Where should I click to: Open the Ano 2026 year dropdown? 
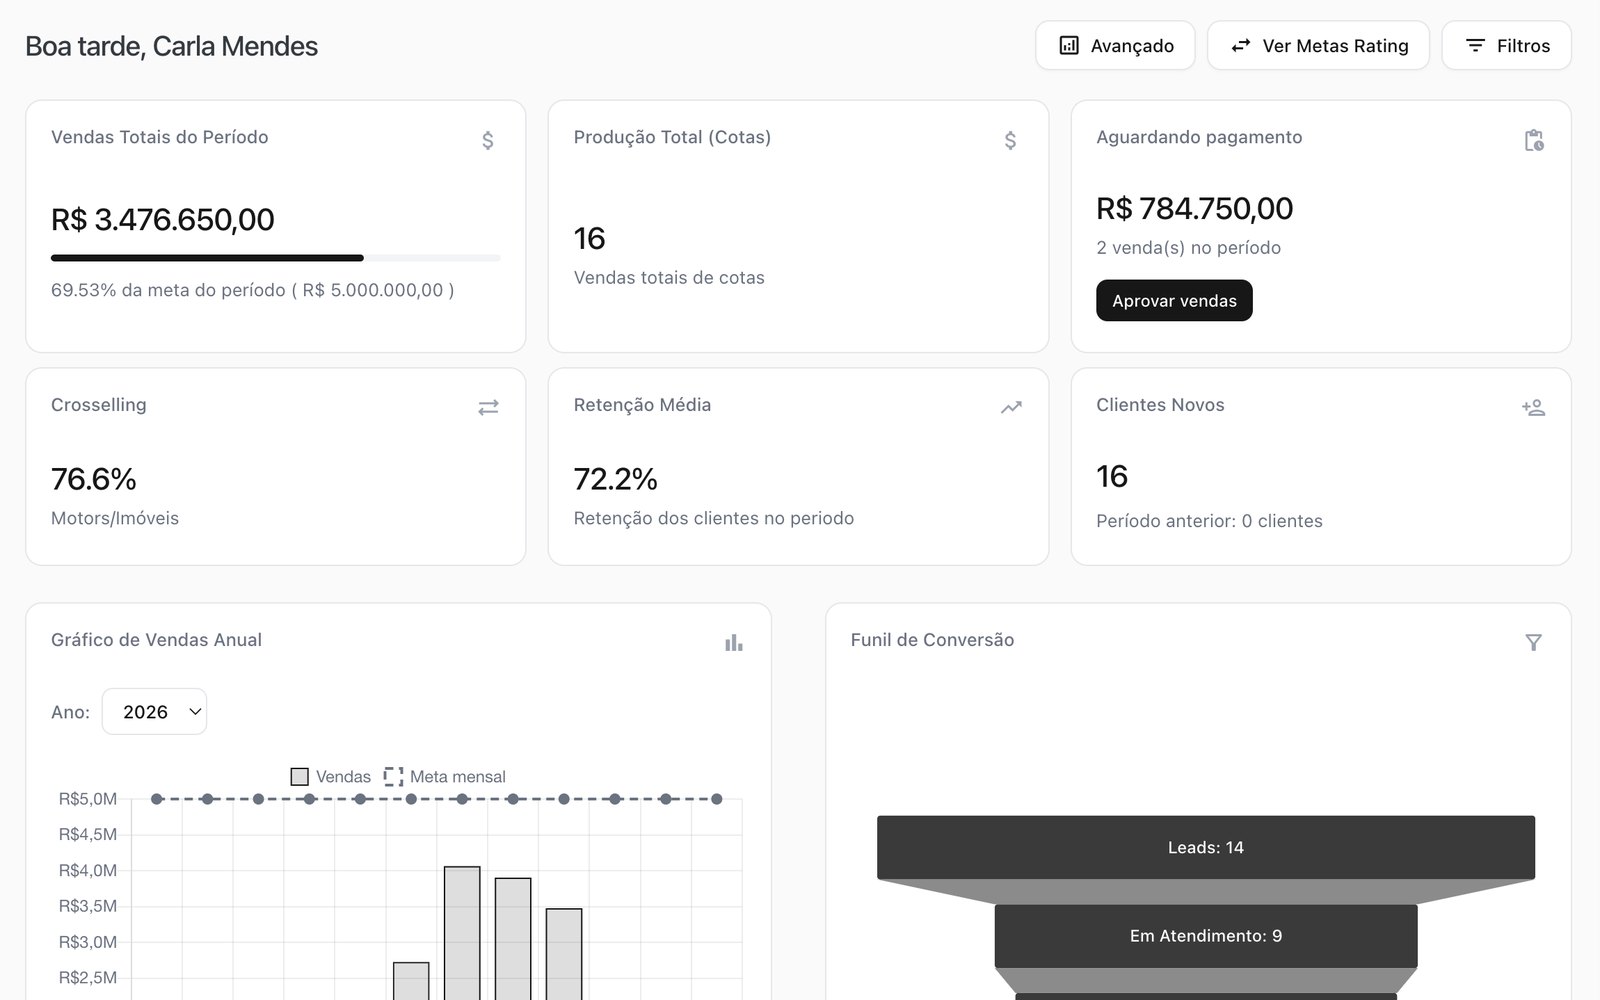pos(154,712)
